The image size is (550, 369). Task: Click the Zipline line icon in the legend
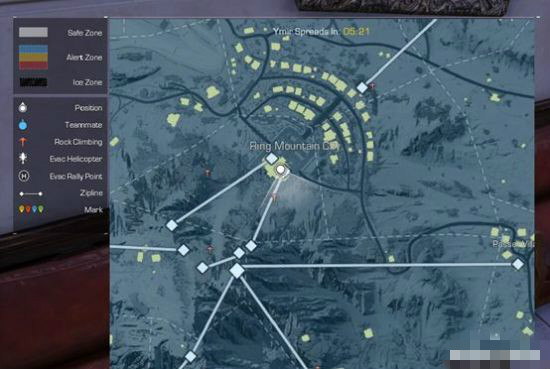(x=31, y=194)
